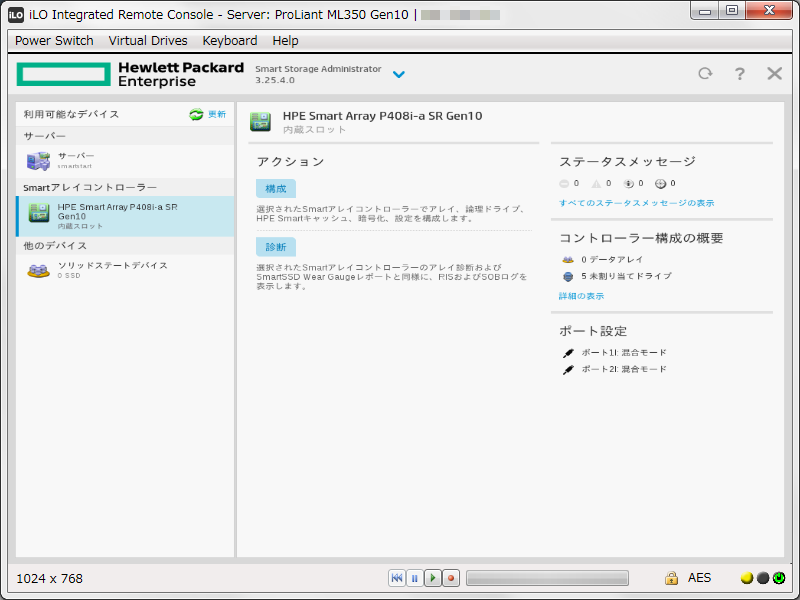800x600 pixels.
Task: Click the unassigned drives icon beside 5 未割り当てドライブ
Action: pos(568,277)
